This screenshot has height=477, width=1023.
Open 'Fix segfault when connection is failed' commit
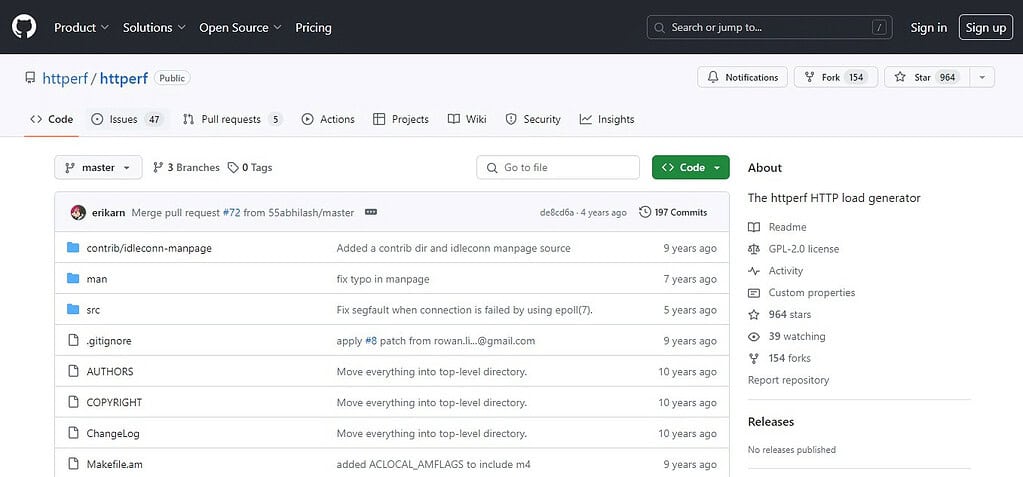465,310
